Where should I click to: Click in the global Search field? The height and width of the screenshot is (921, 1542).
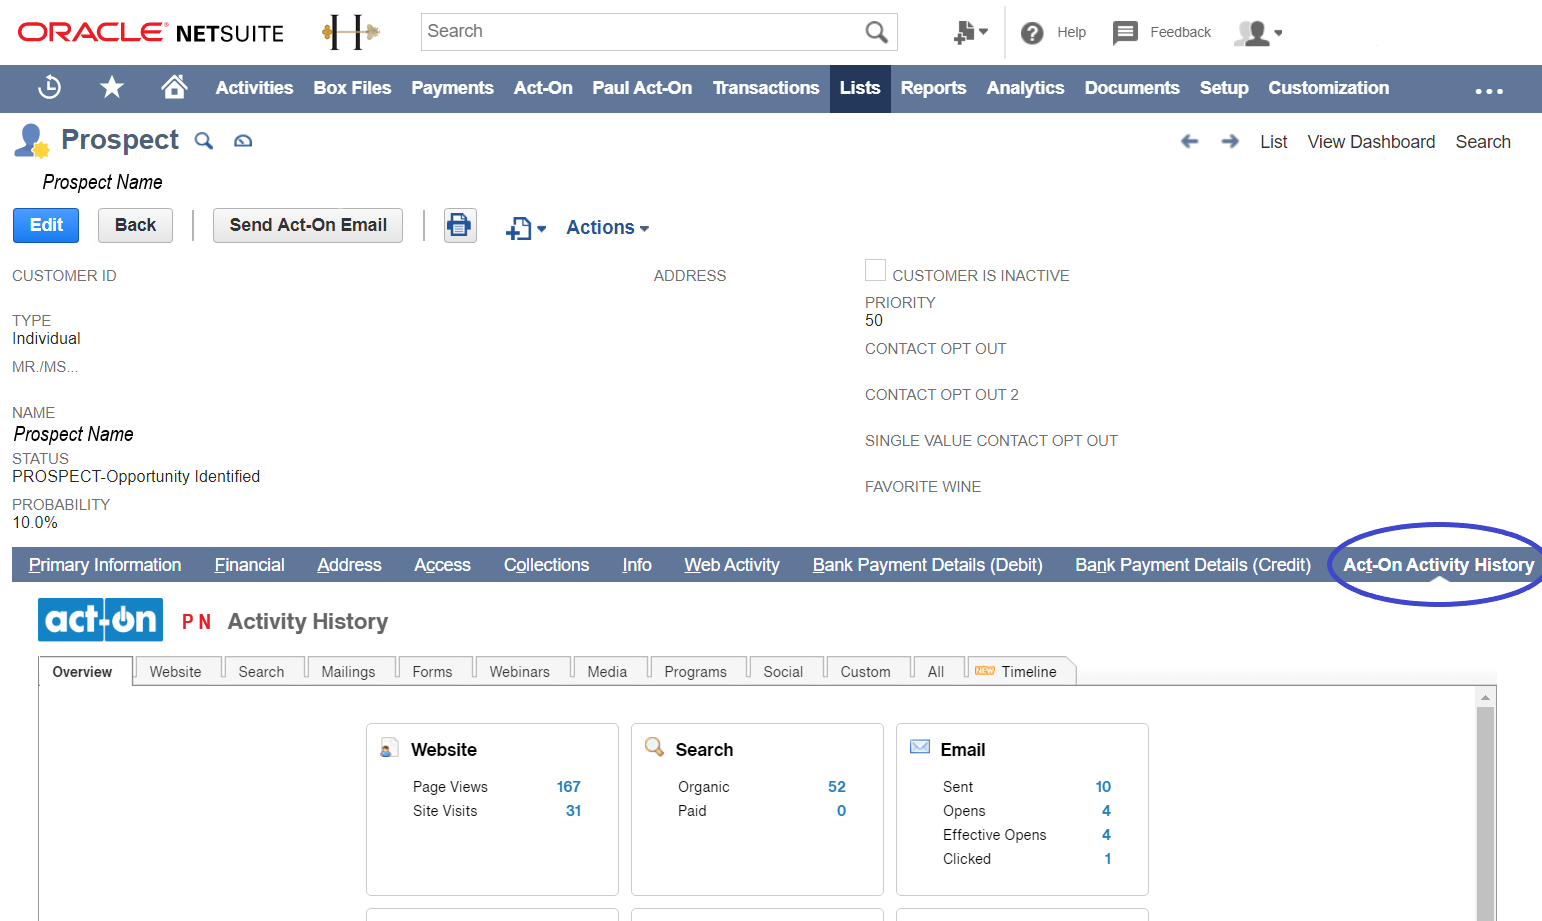click(642, 32)
